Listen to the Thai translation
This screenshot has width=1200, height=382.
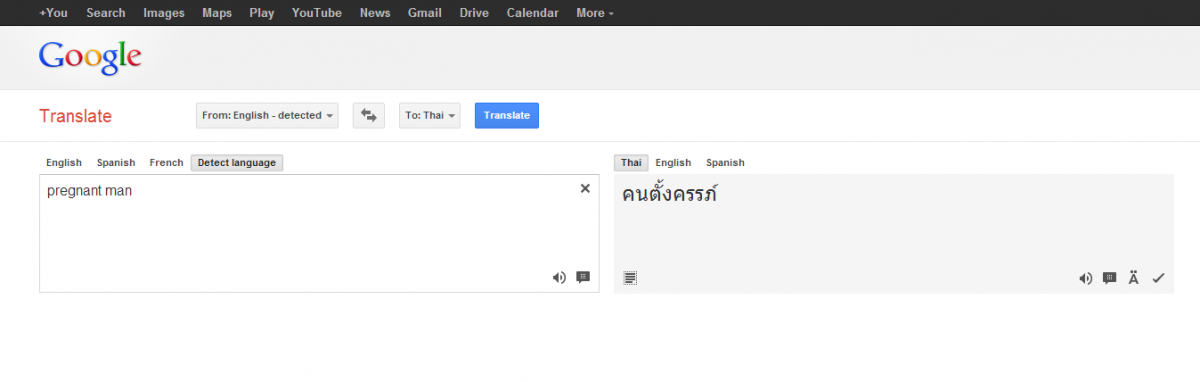(x=1085, y=278)
